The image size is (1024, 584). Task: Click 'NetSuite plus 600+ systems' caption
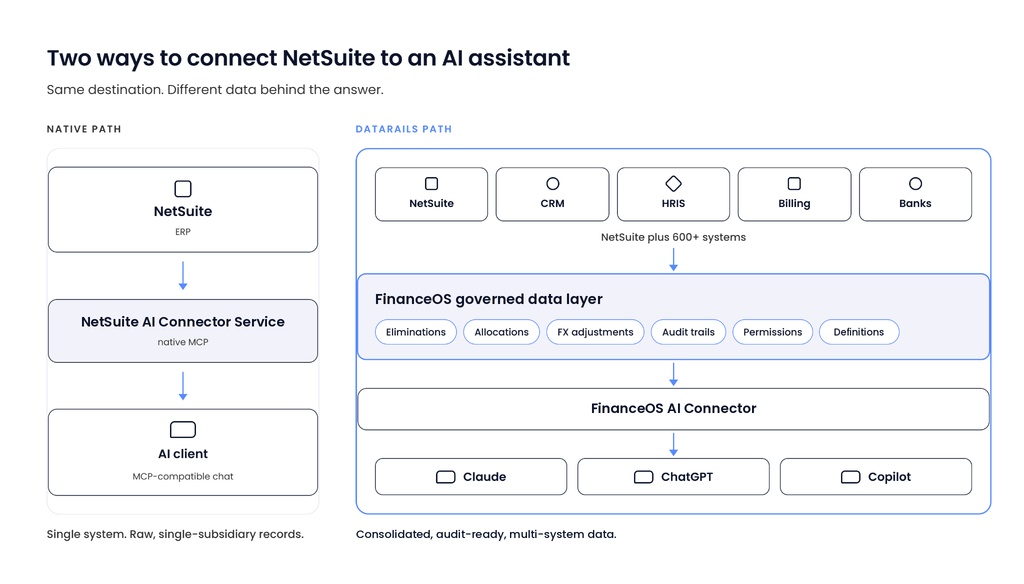point(673,237)
